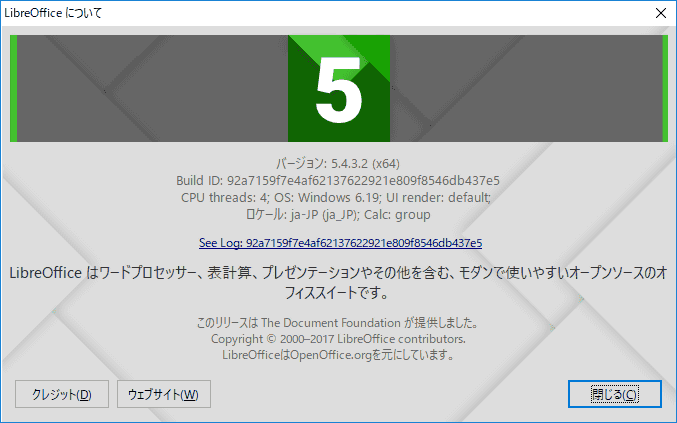The height and width of the screenshot is (423, 677).
Task: Click the LibreOffice description paragraph
Action: (x=338, y=283)
